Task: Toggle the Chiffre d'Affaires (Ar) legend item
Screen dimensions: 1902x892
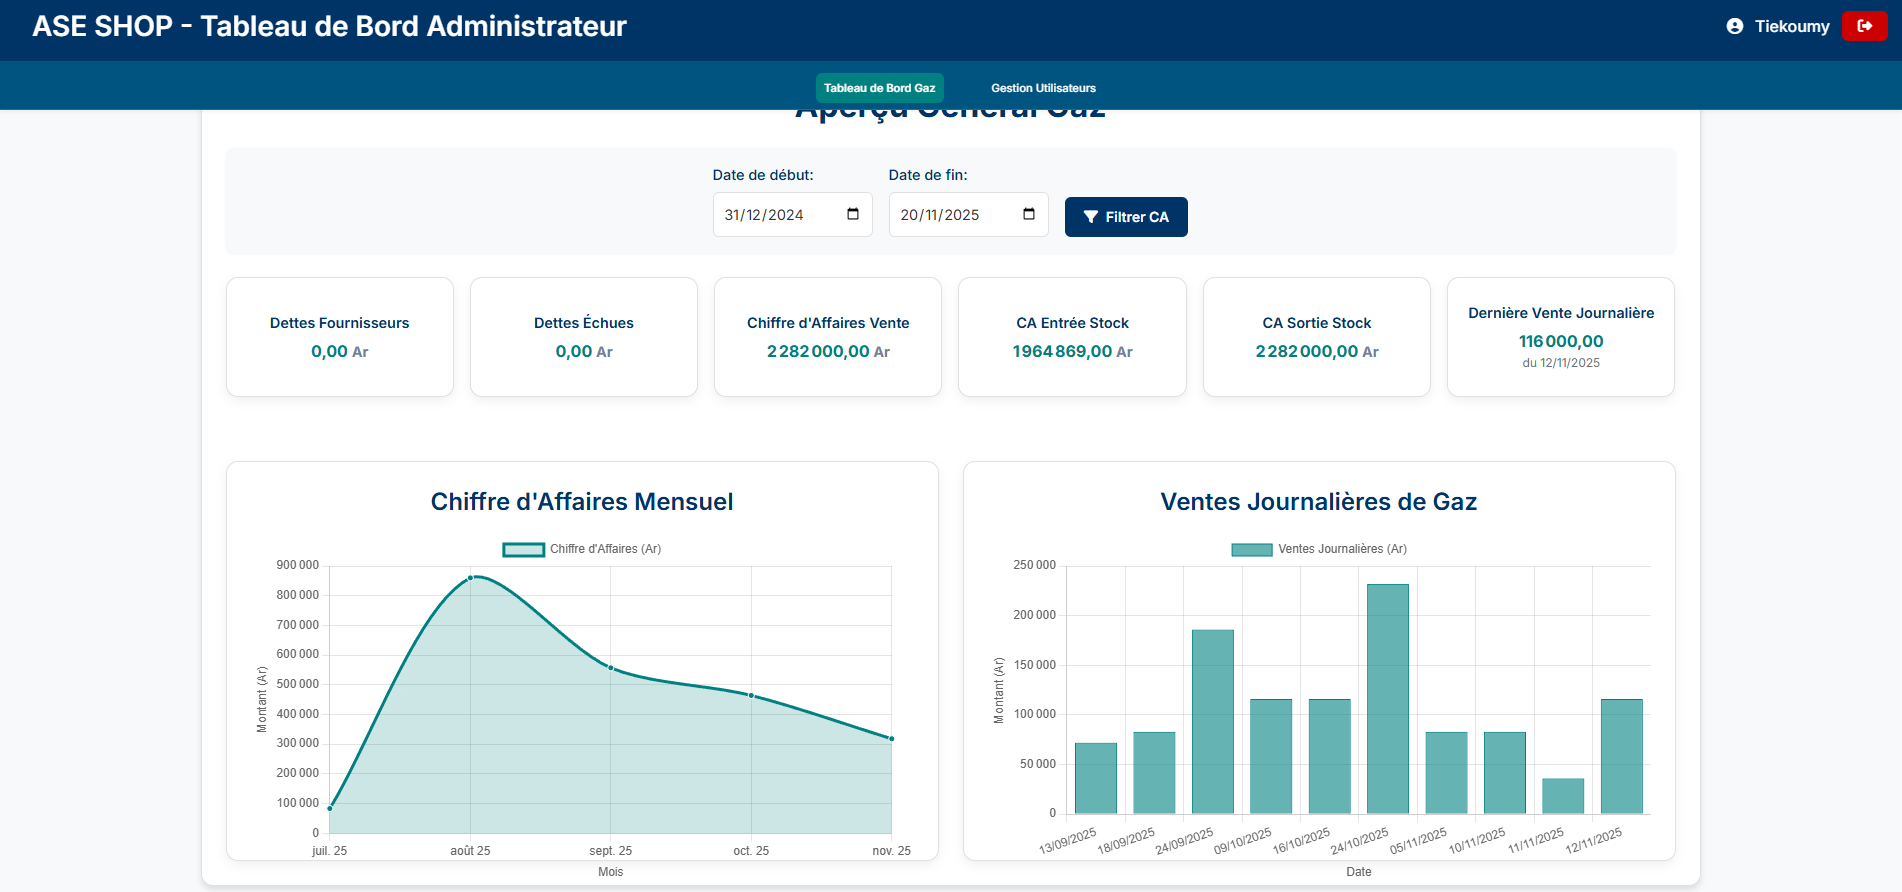Action: point(581,549)
